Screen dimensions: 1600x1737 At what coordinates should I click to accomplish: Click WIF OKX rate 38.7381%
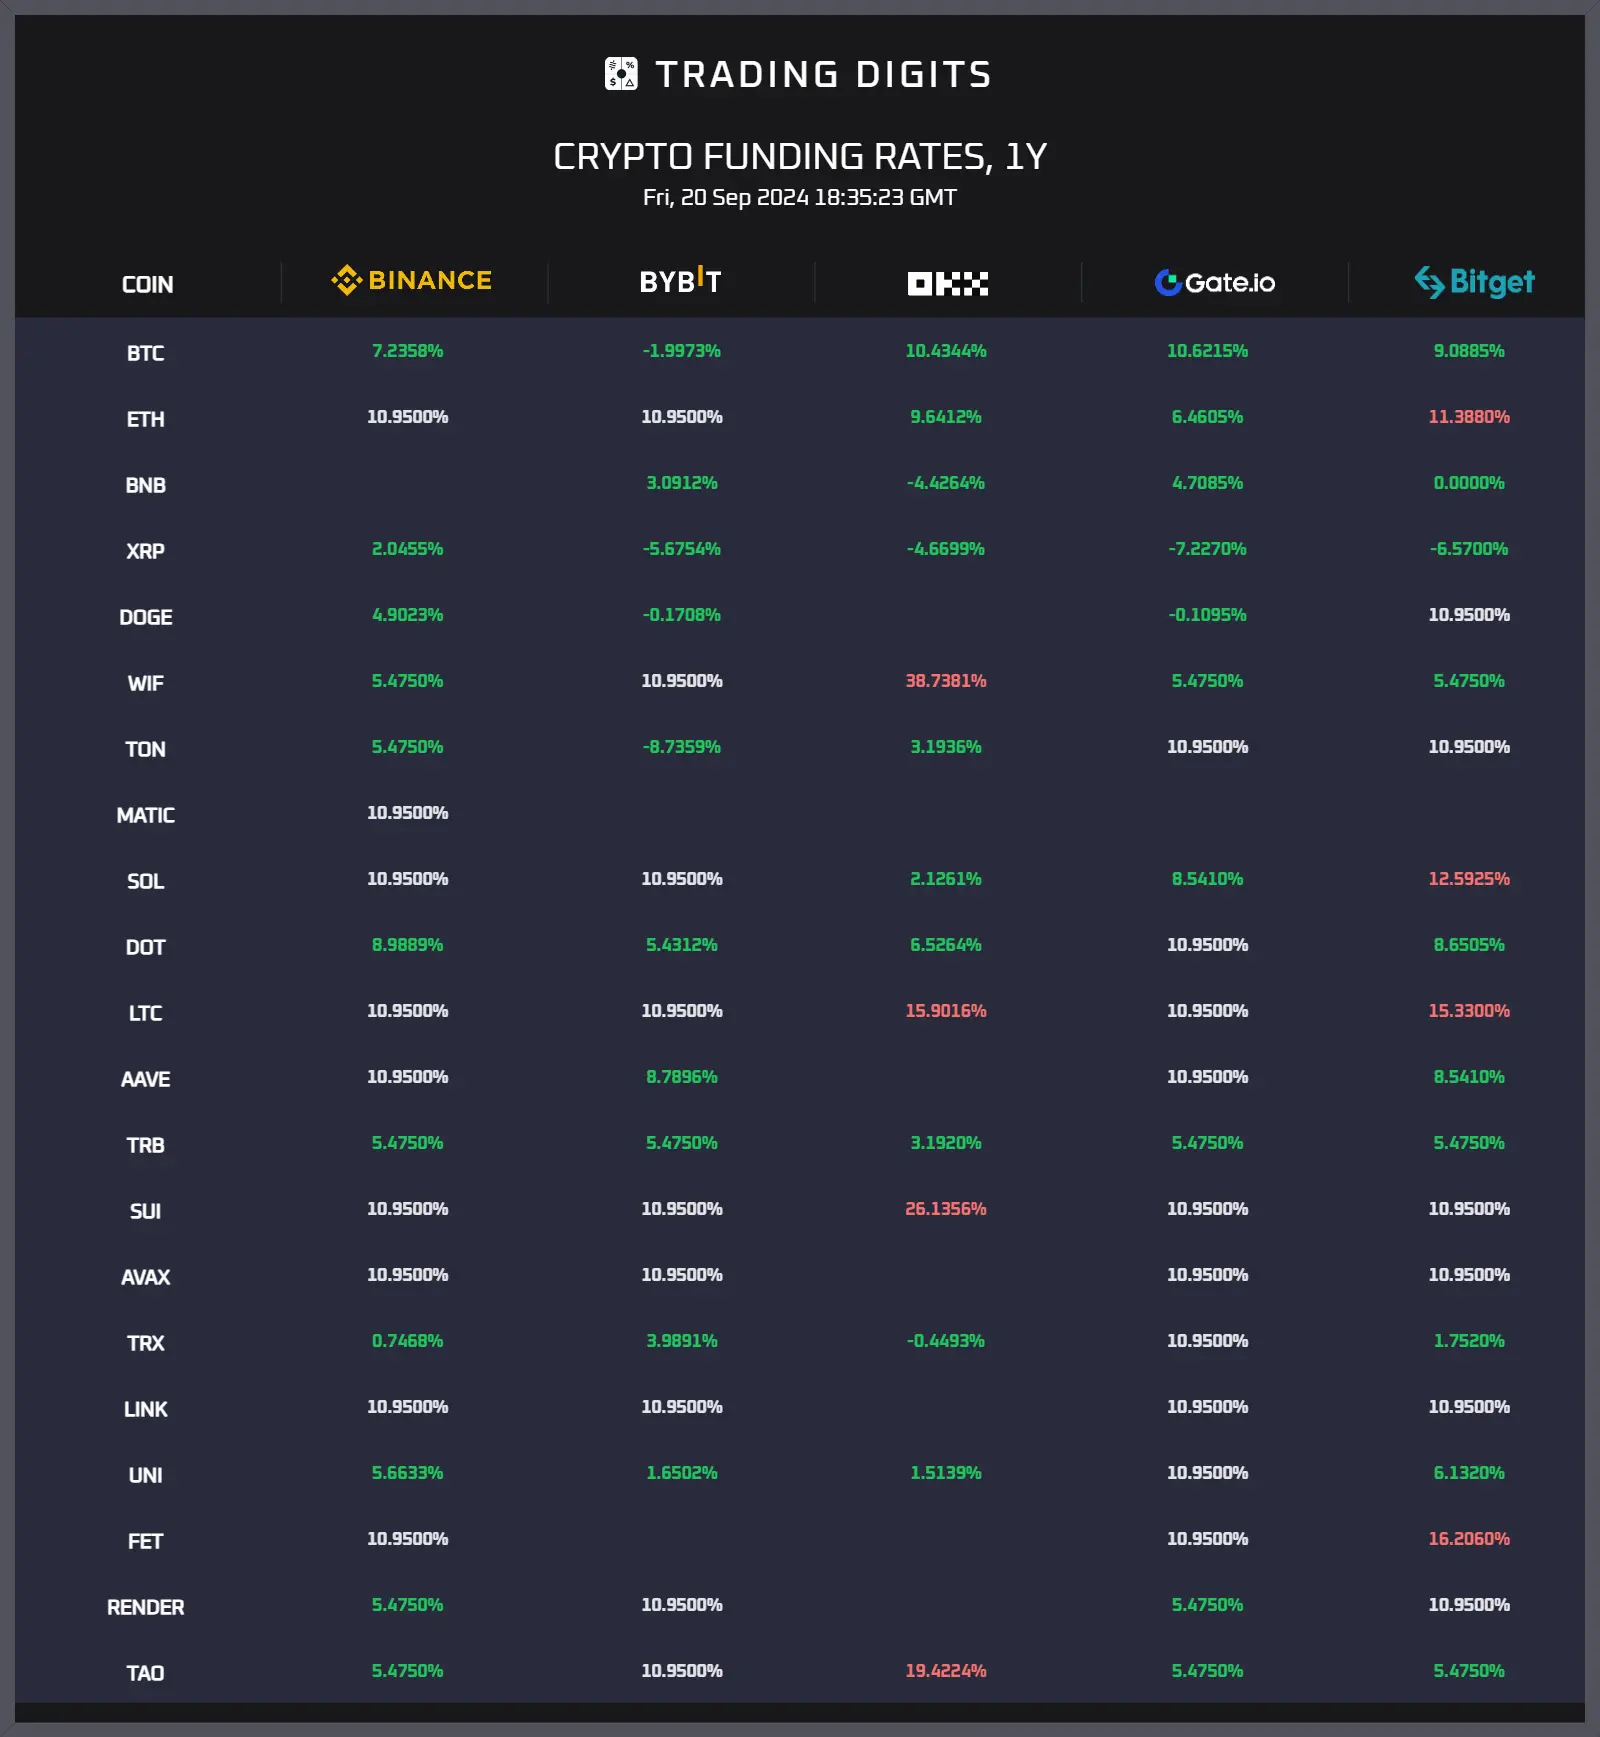[x=945, y=681]
